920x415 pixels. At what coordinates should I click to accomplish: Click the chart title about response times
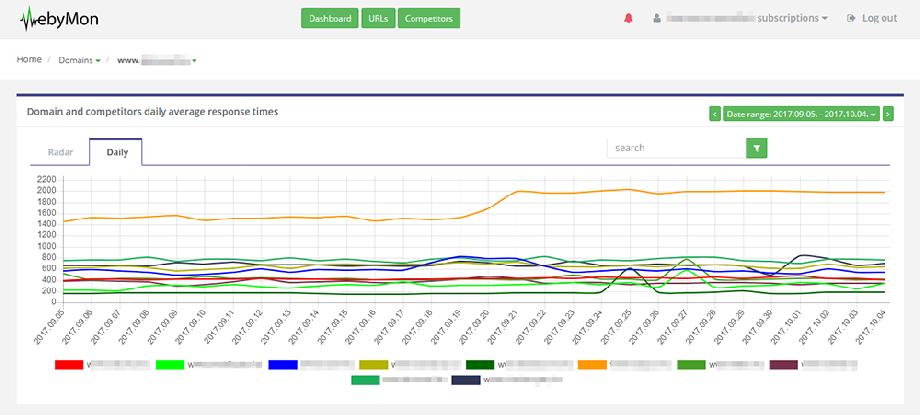coord(152,112)
